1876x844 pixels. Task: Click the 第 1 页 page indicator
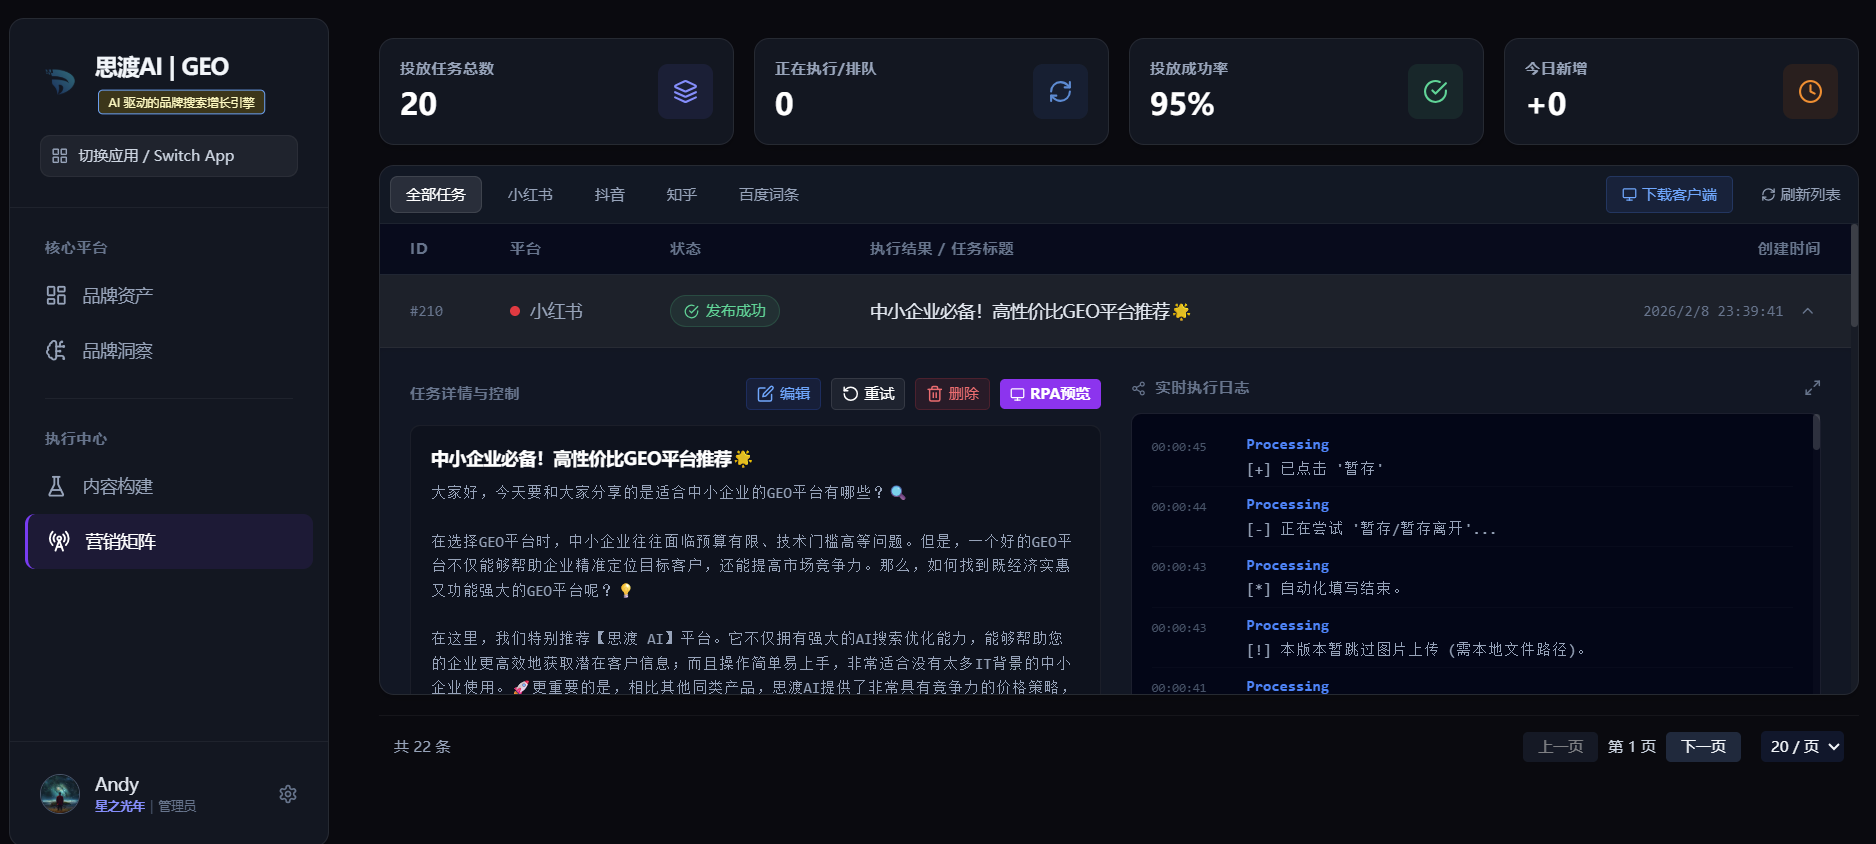click(1632, 747)
